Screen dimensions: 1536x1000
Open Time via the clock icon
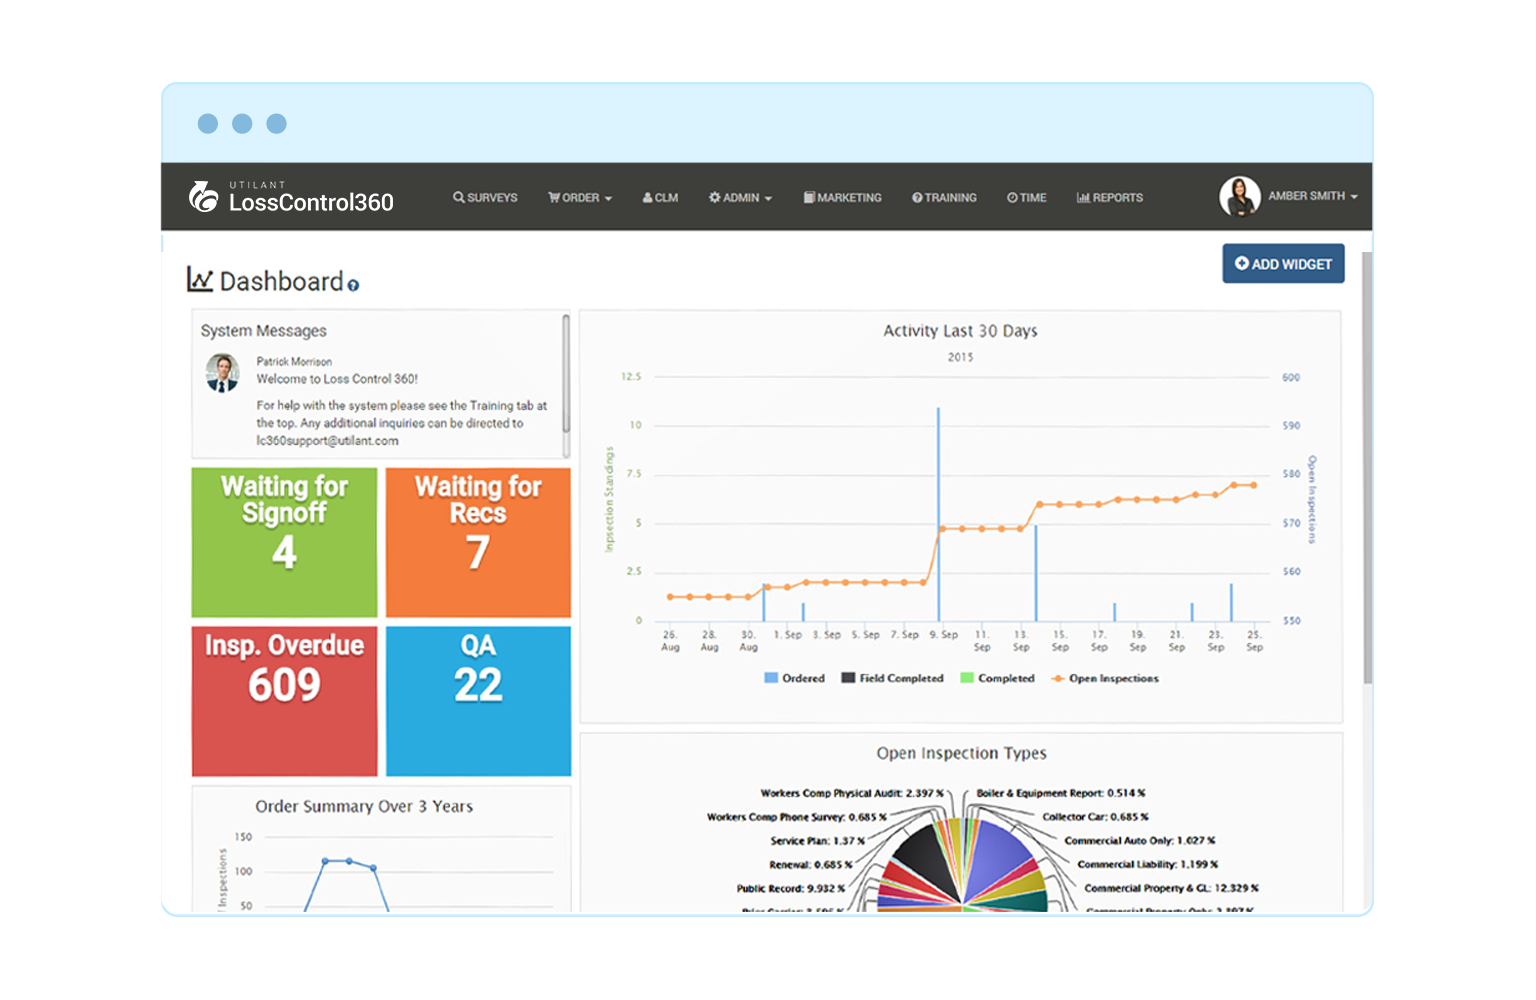click(x=1012, y=197)
